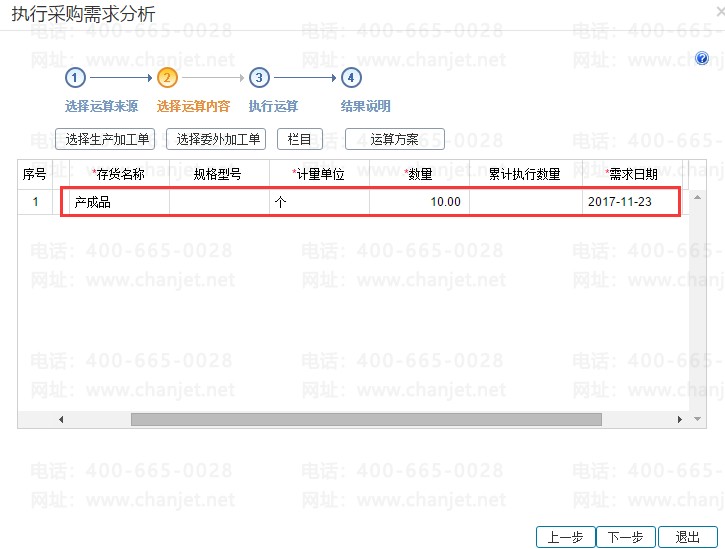725x549 pixels.
Task: Select the 规格型号 column header
Action: pos(219,174)
